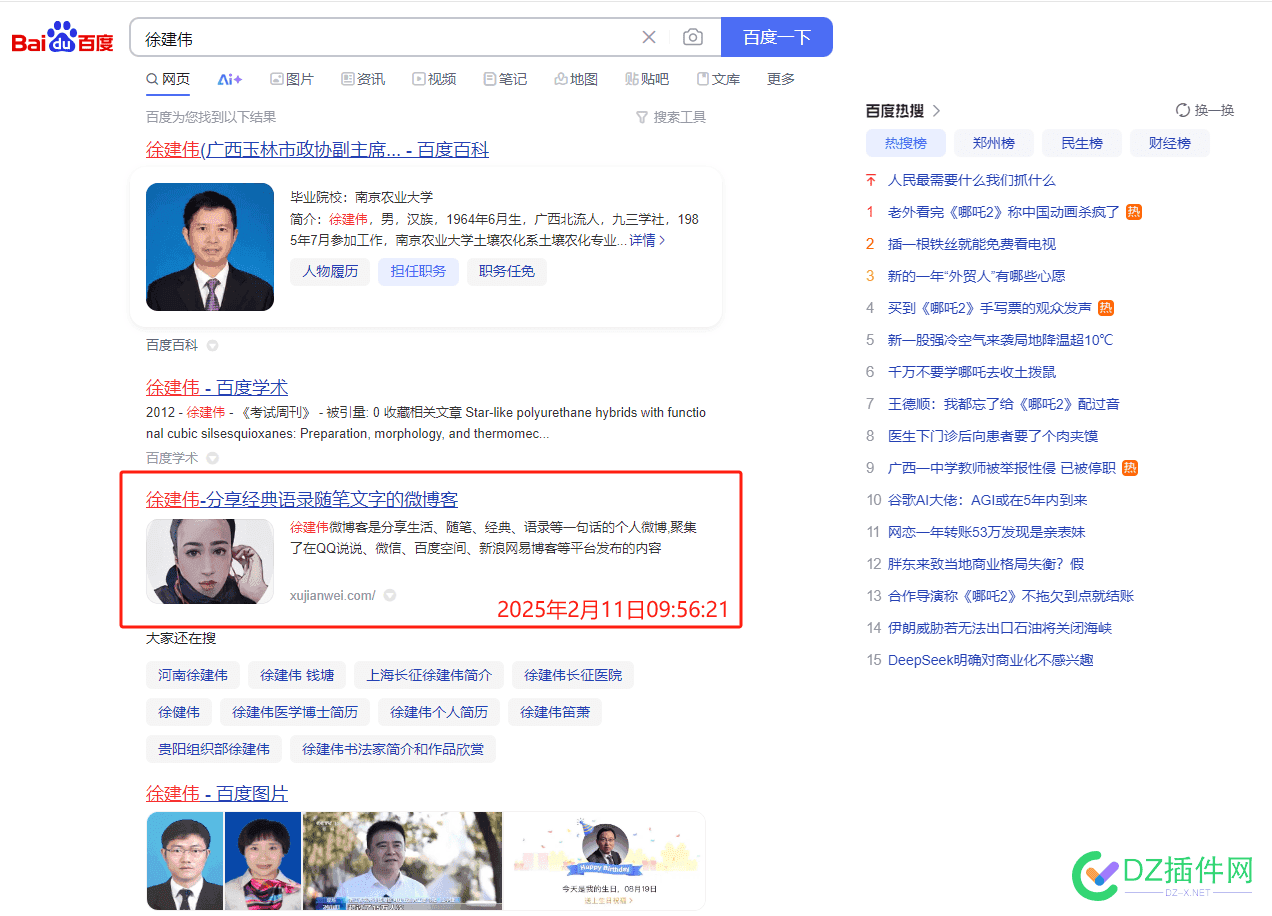The image size is (1272, 916).
Task: Select the 热搜榜 tab
Action: [906, 143]
